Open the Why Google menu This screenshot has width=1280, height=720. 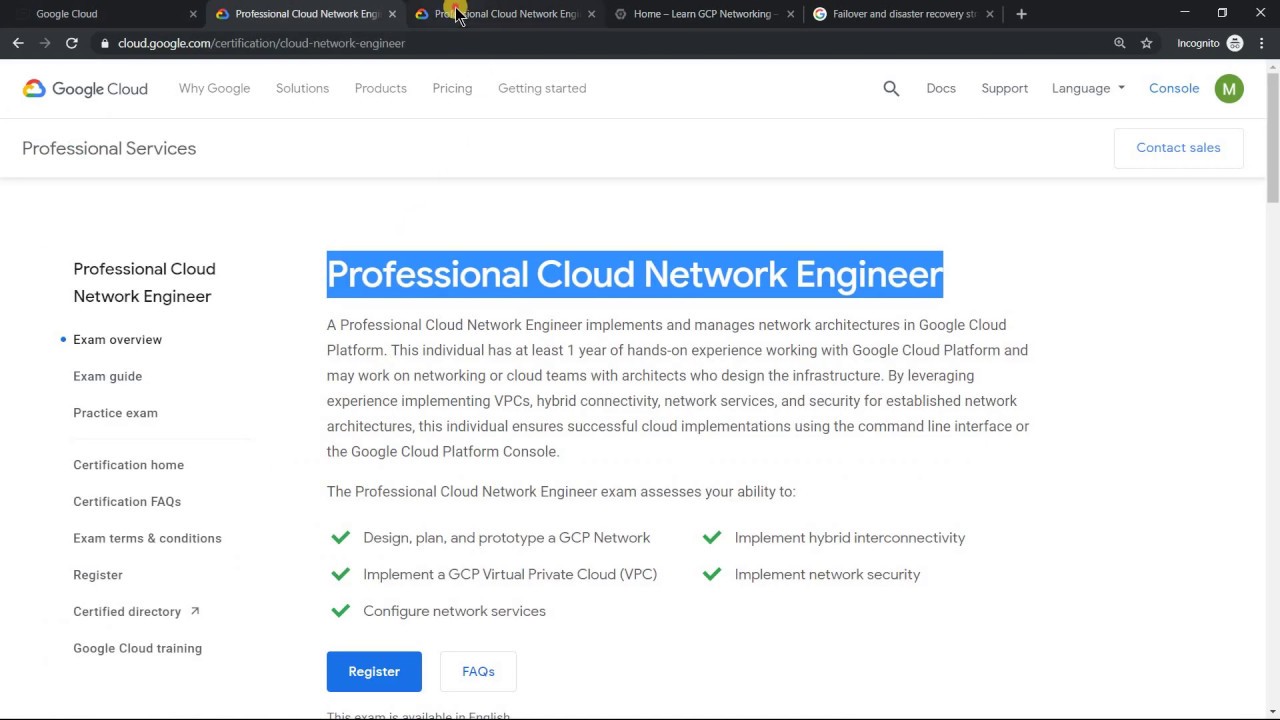214,88
